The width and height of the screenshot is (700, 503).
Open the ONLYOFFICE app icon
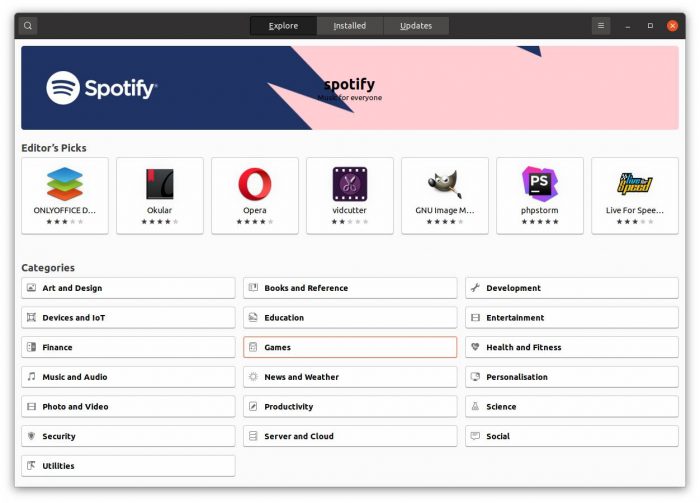(x=65, y=184)
